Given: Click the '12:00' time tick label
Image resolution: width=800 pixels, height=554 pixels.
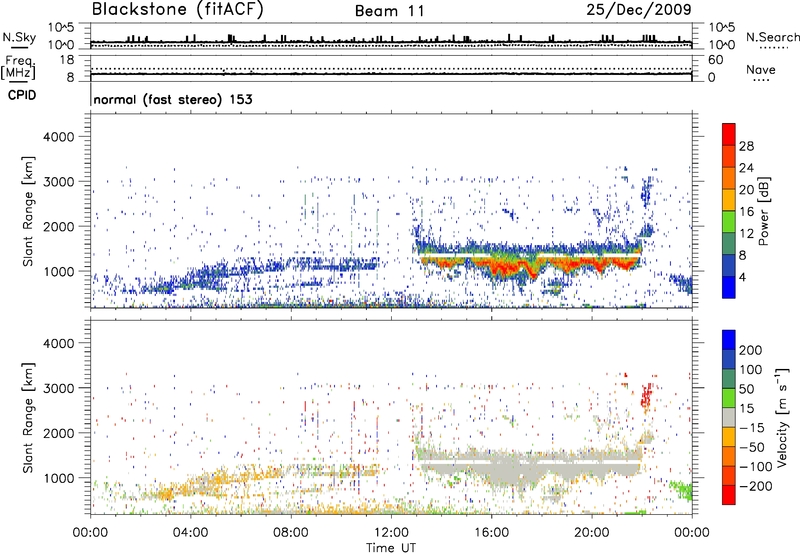Looking at the screenshot, I should tap(391, 533).
